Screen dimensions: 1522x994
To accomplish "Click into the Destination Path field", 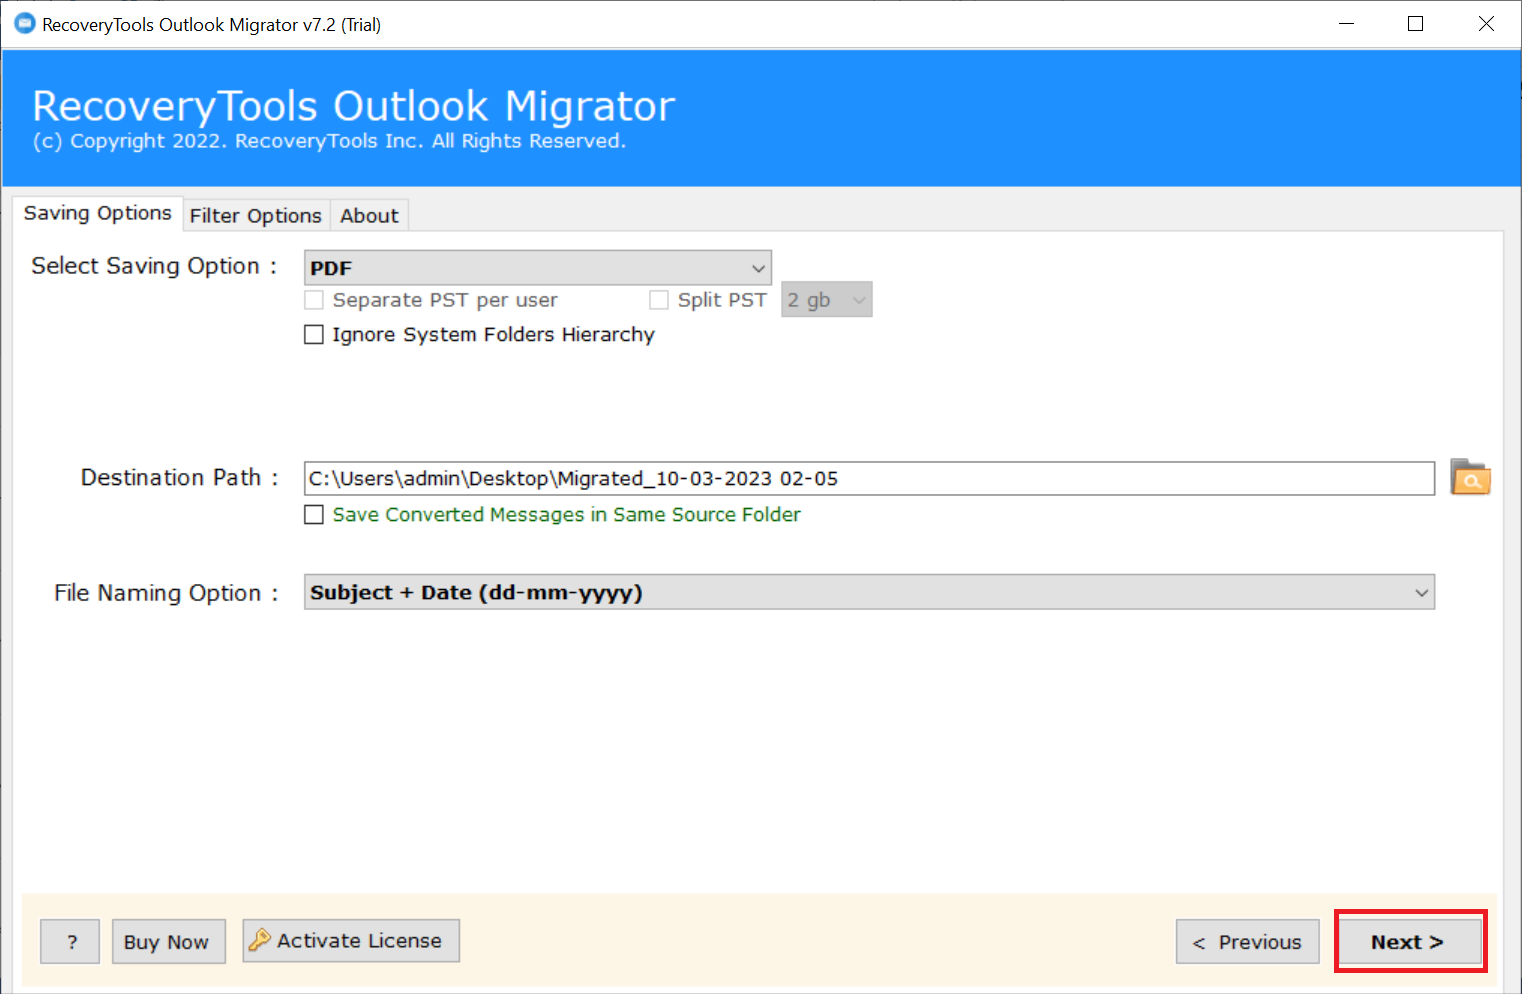I will point(869,479).
